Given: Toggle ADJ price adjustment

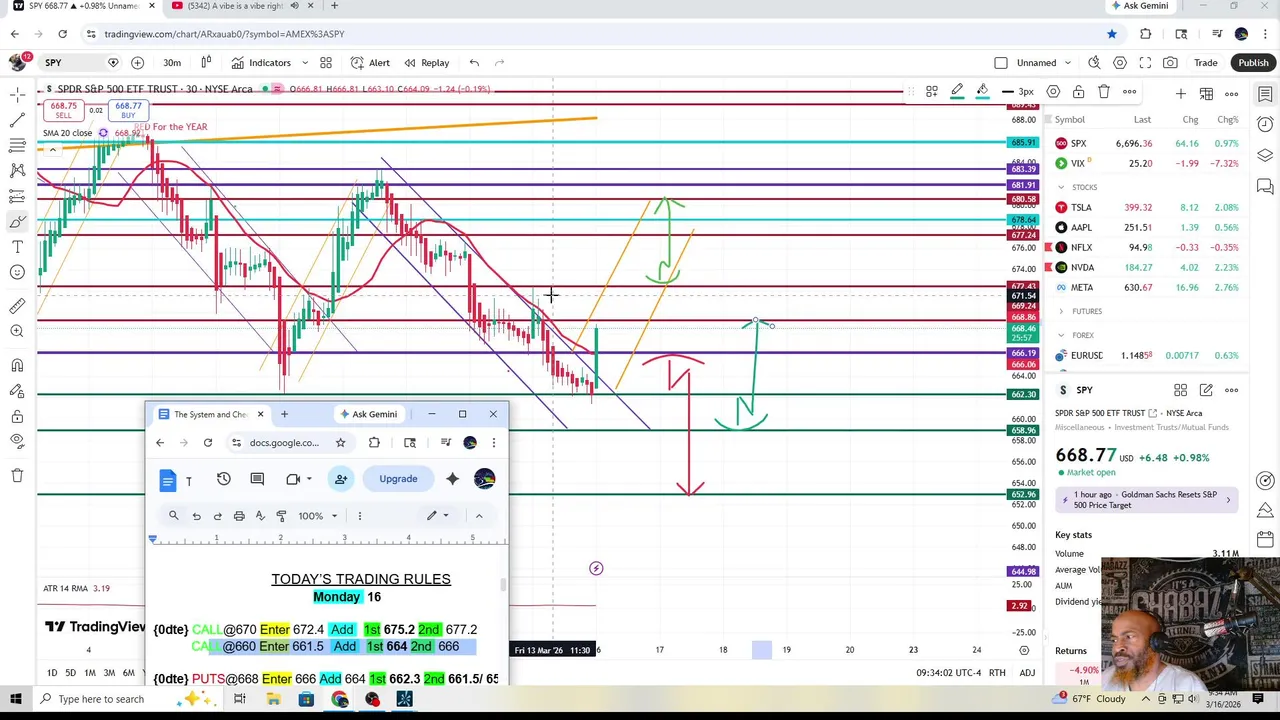Looking at the screenshot, I should tap(1027, 673).
